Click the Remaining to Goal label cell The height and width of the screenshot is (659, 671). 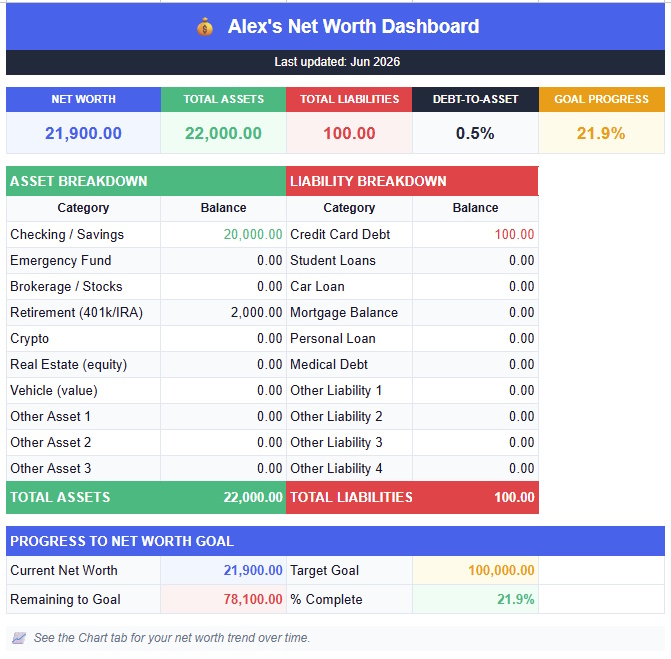[83, 600]
